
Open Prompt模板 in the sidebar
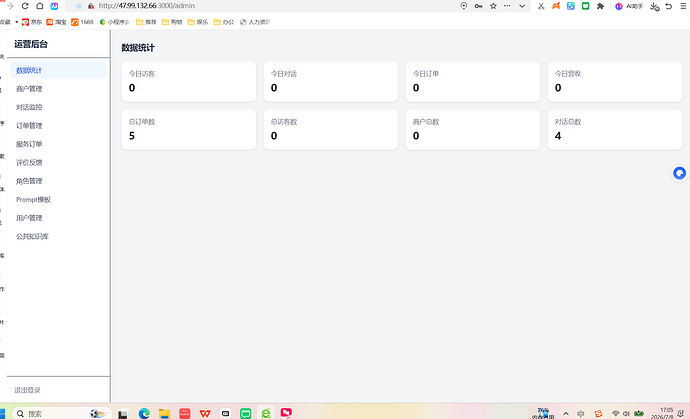coord(59,200)
